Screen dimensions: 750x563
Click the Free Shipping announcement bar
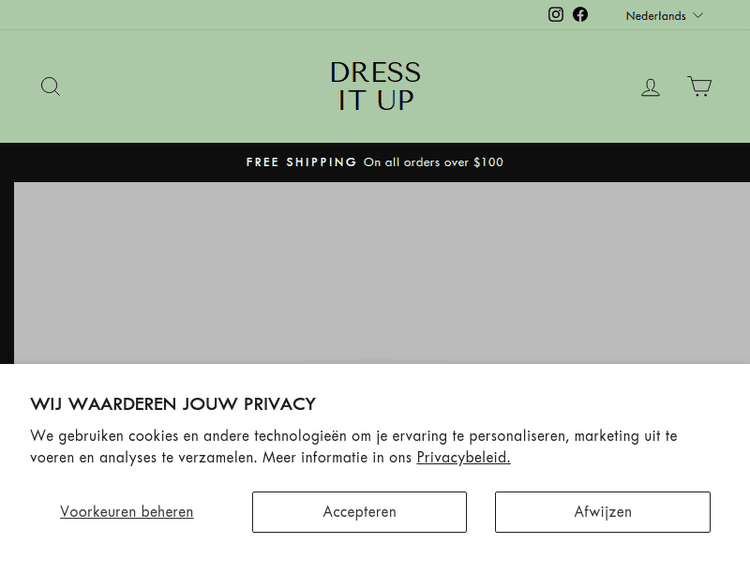(375, 162)
